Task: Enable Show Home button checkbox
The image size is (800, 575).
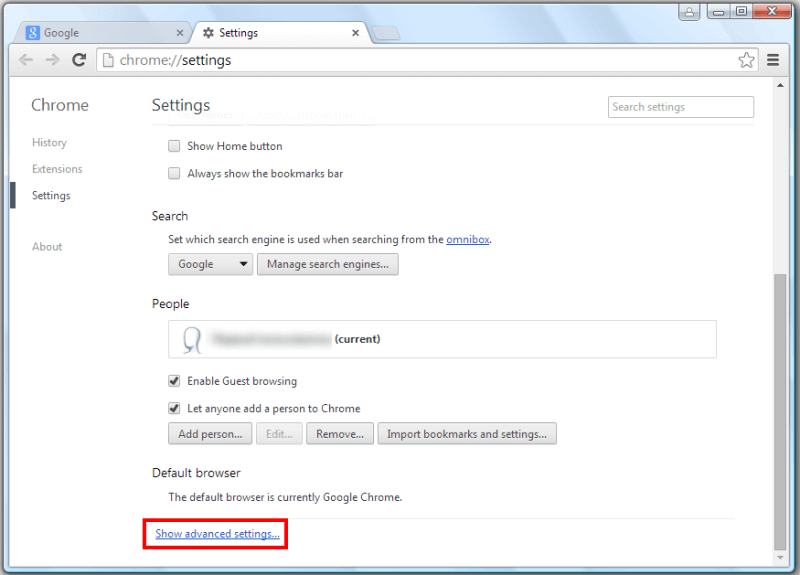Action: click(x=174, y=146)
